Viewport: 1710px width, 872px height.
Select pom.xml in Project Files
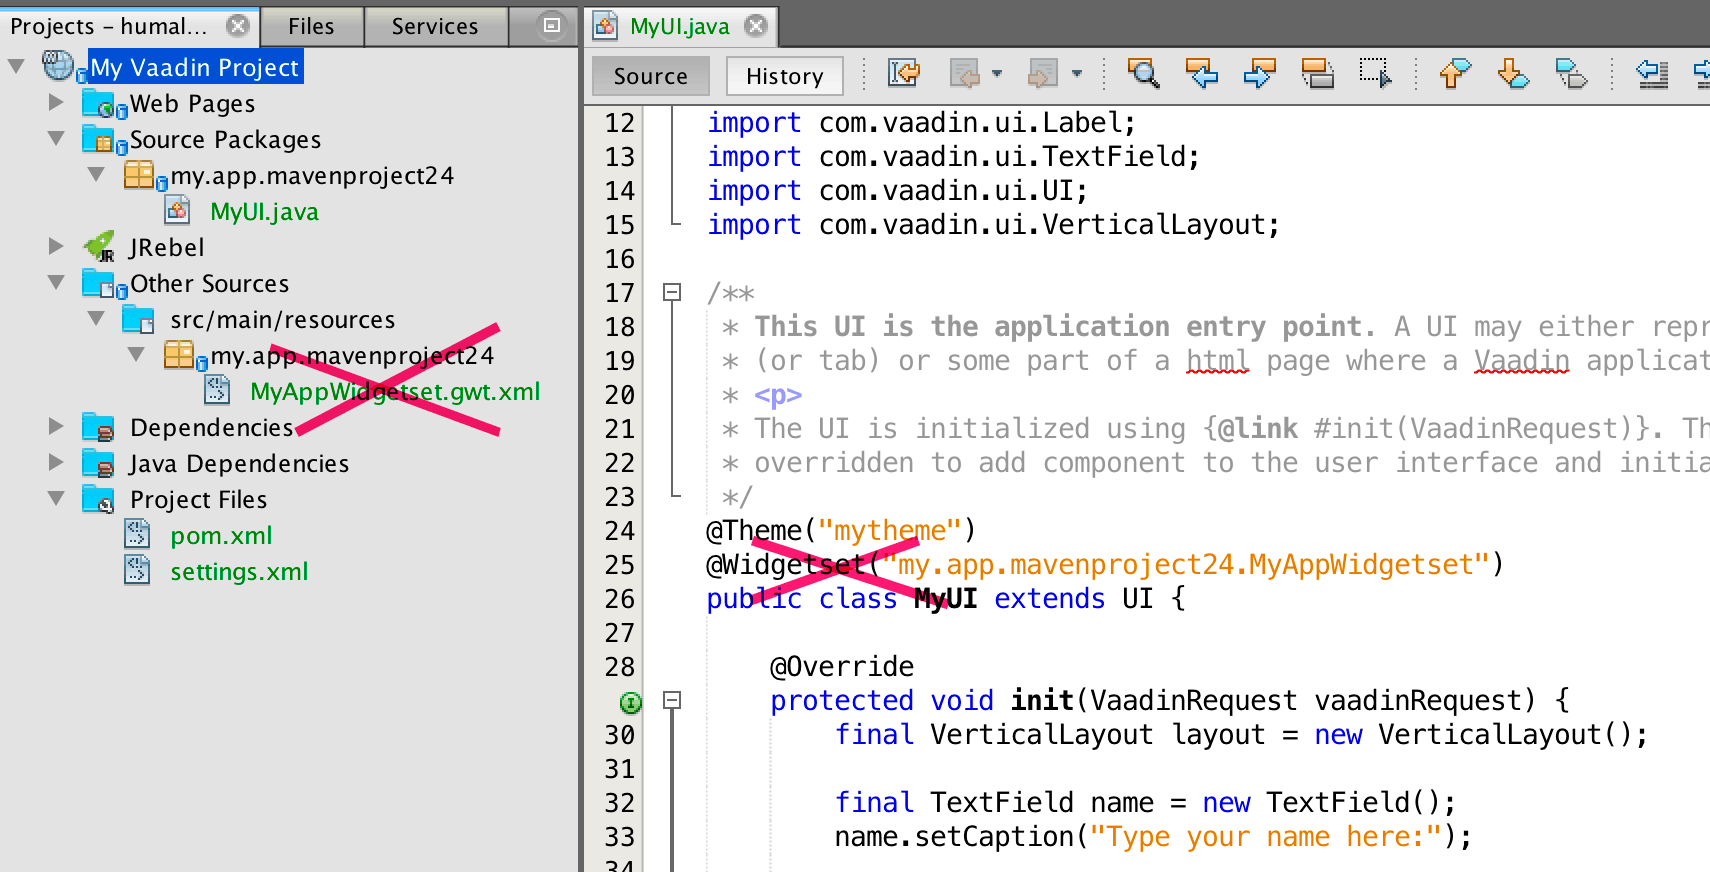tap(221, 536)
